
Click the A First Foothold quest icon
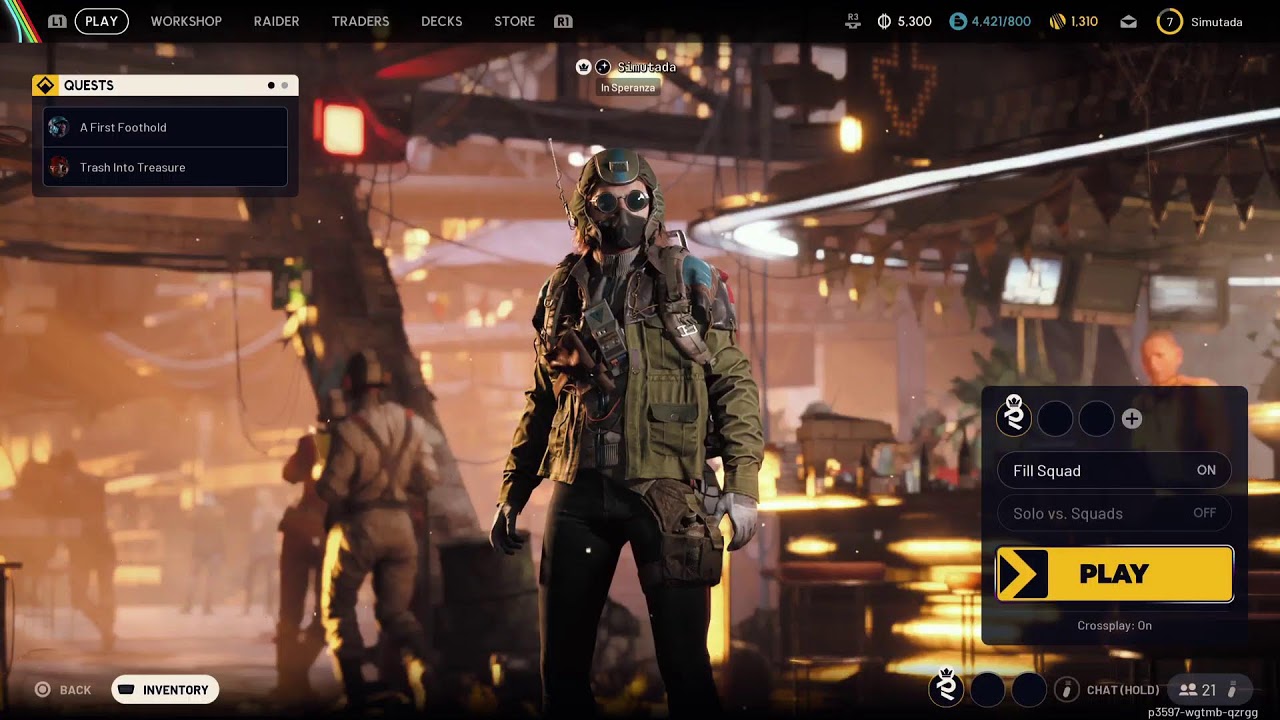point(59,127)
